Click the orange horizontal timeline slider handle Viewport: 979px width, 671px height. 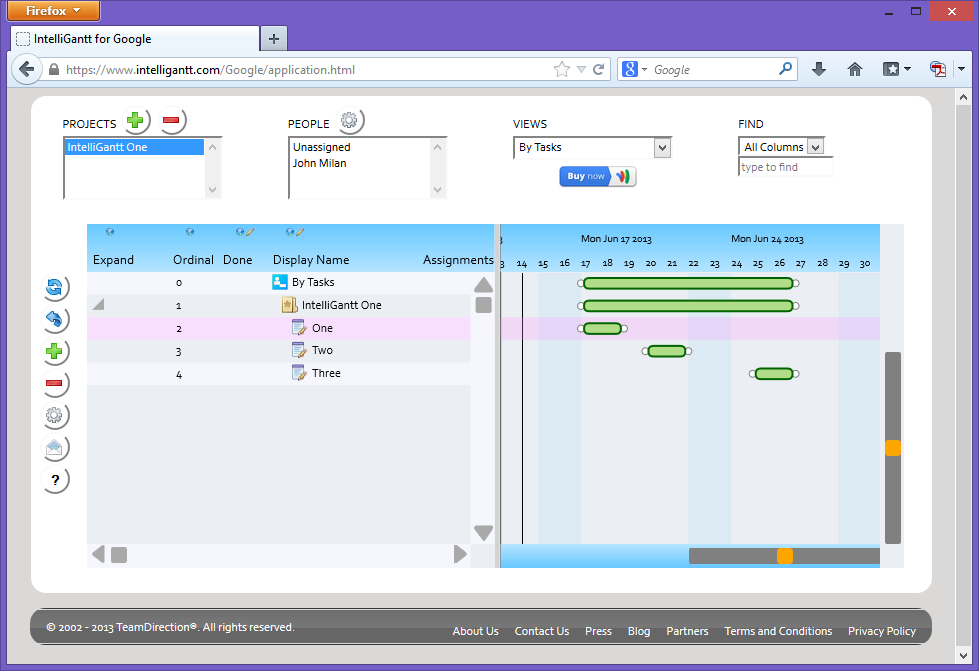[x=785, y=556]
